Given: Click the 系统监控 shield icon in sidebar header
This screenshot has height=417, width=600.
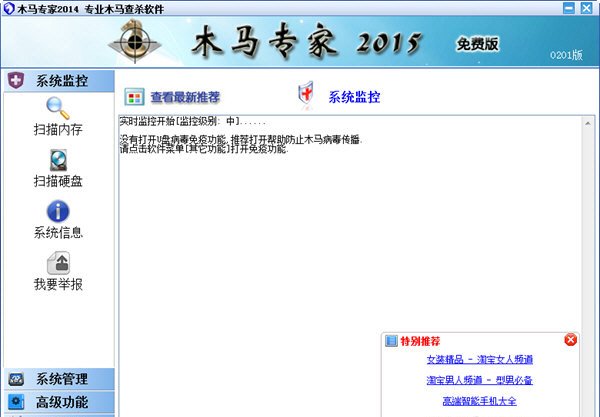Looking at the screenshot, I should (x=16, y=80).
